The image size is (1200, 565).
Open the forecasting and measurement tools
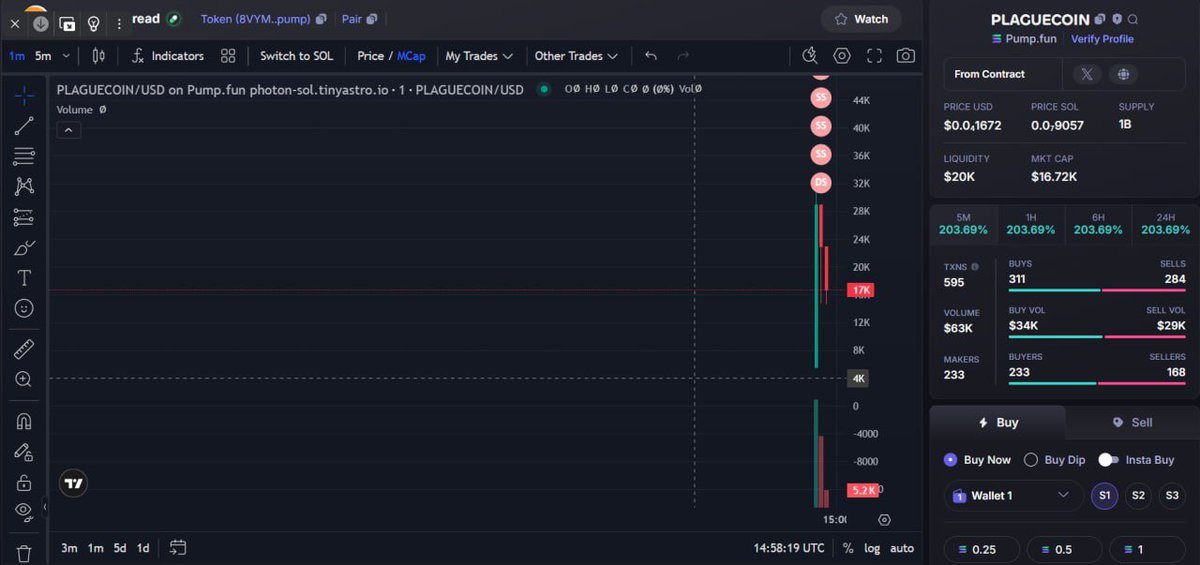click(24, 217)
